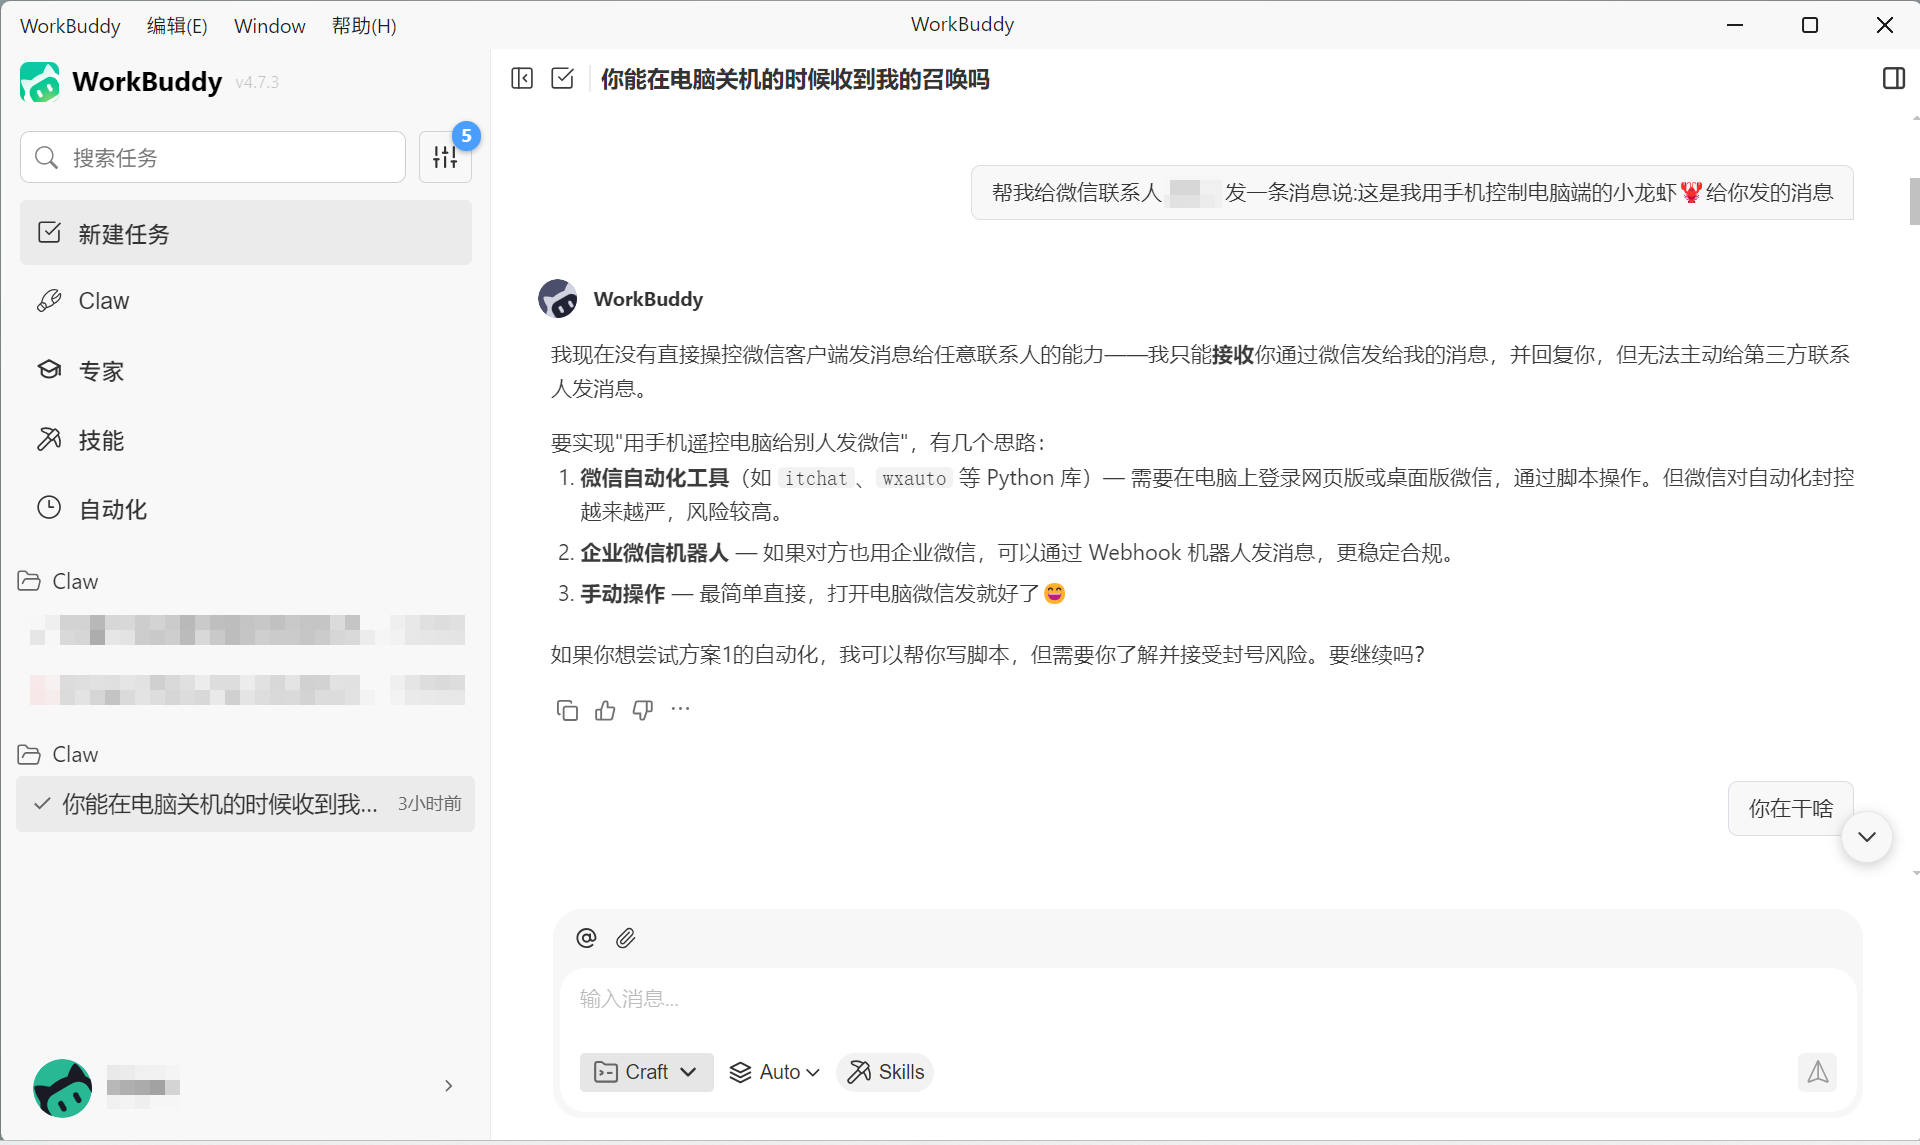The width and height of the screenshot is (1920, 1145).
Task: Click the WorkBuddy logo icon
Action: coord(40,82)
